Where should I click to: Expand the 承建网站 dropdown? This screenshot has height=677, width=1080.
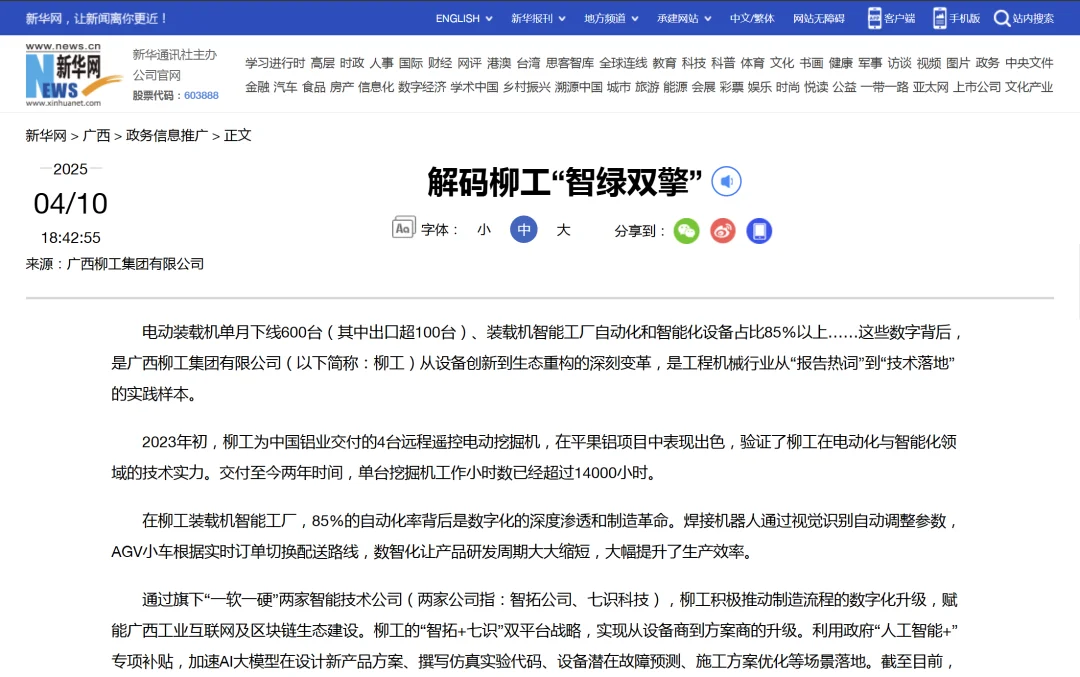[x=684, y=19]
